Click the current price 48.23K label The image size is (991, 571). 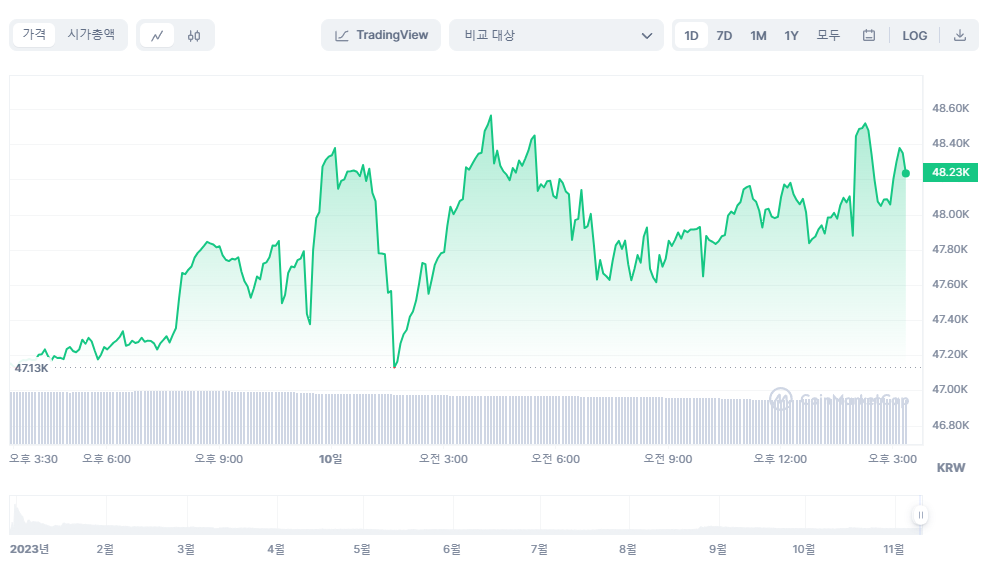tap(951, 172)
